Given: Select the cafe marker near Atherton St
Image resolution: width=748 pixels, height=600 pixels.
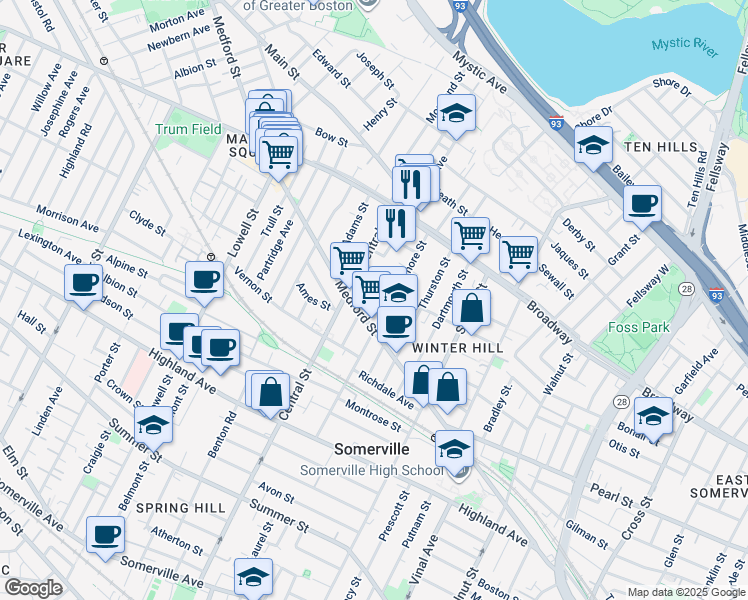Looking at the screenshot, I should (106, 534).
